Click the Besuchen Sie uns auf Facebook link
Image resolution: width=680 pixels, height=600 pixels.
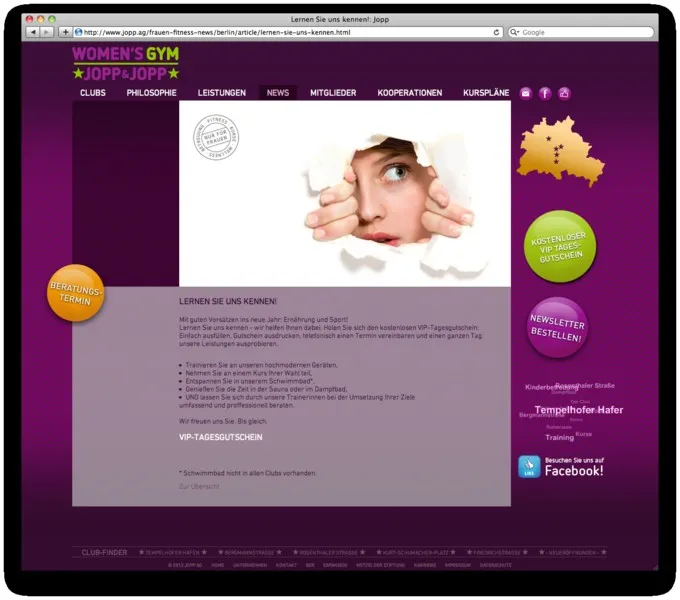point(574,467)
